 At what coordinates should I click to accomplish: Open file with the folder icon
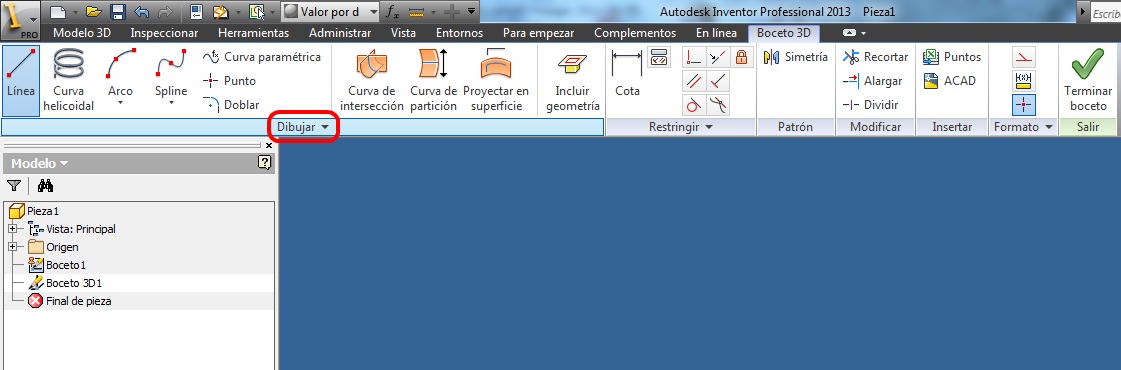coord(93,11)
